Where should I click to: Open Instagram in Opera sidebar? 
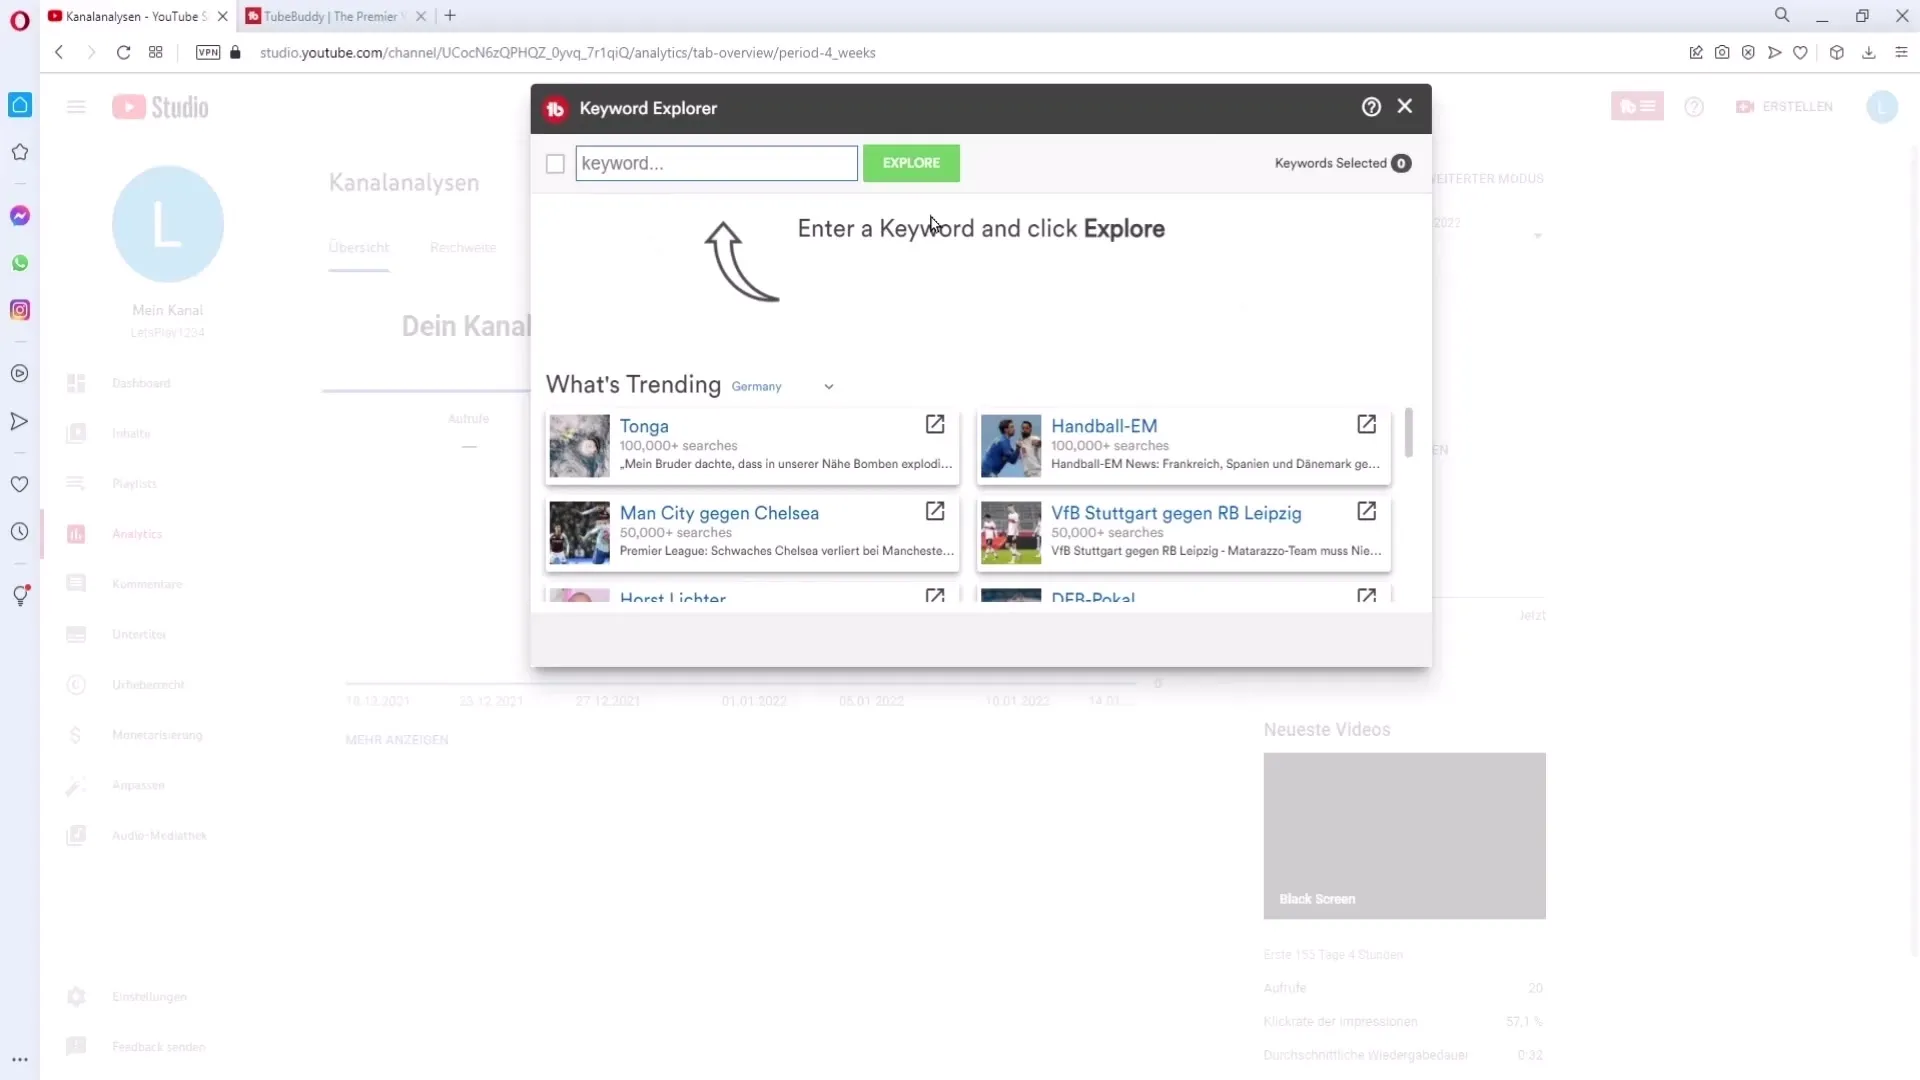tap(20, 310)
